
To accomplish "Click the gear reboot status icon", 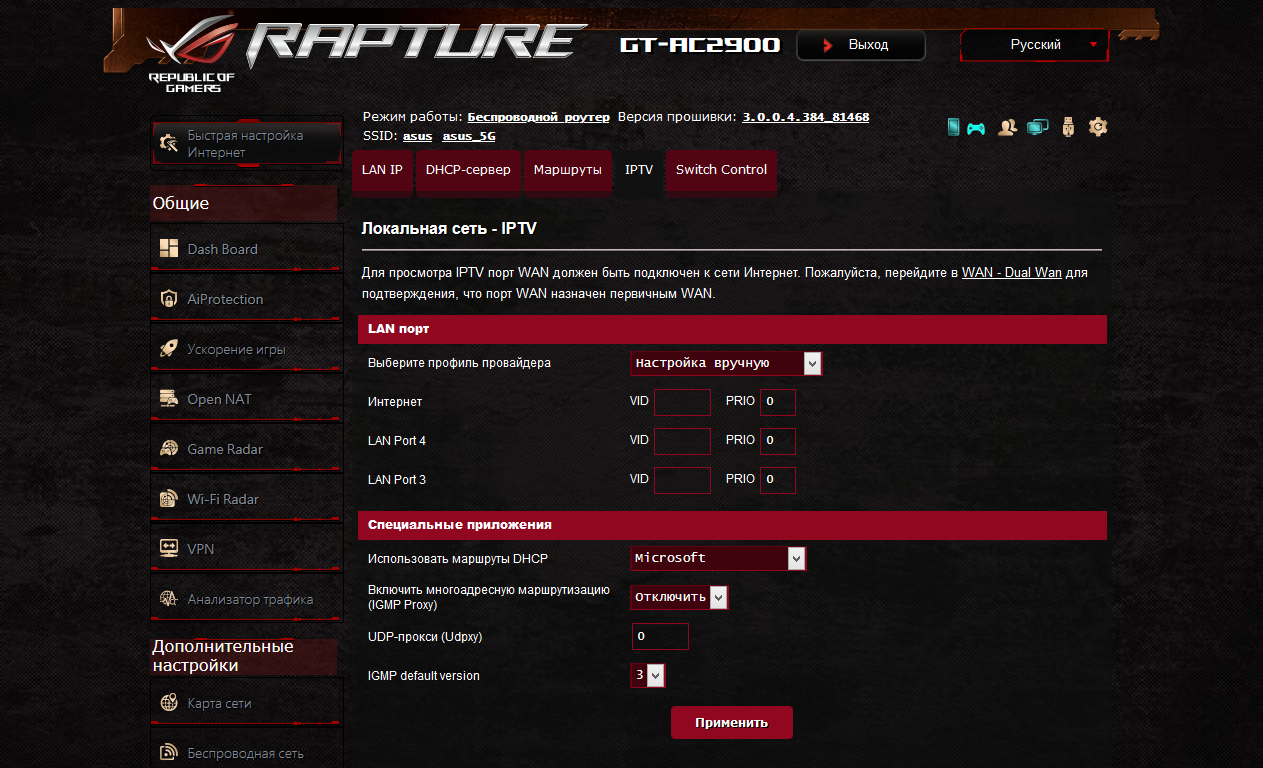I will pyautogui.click(x=1098, y=126).
